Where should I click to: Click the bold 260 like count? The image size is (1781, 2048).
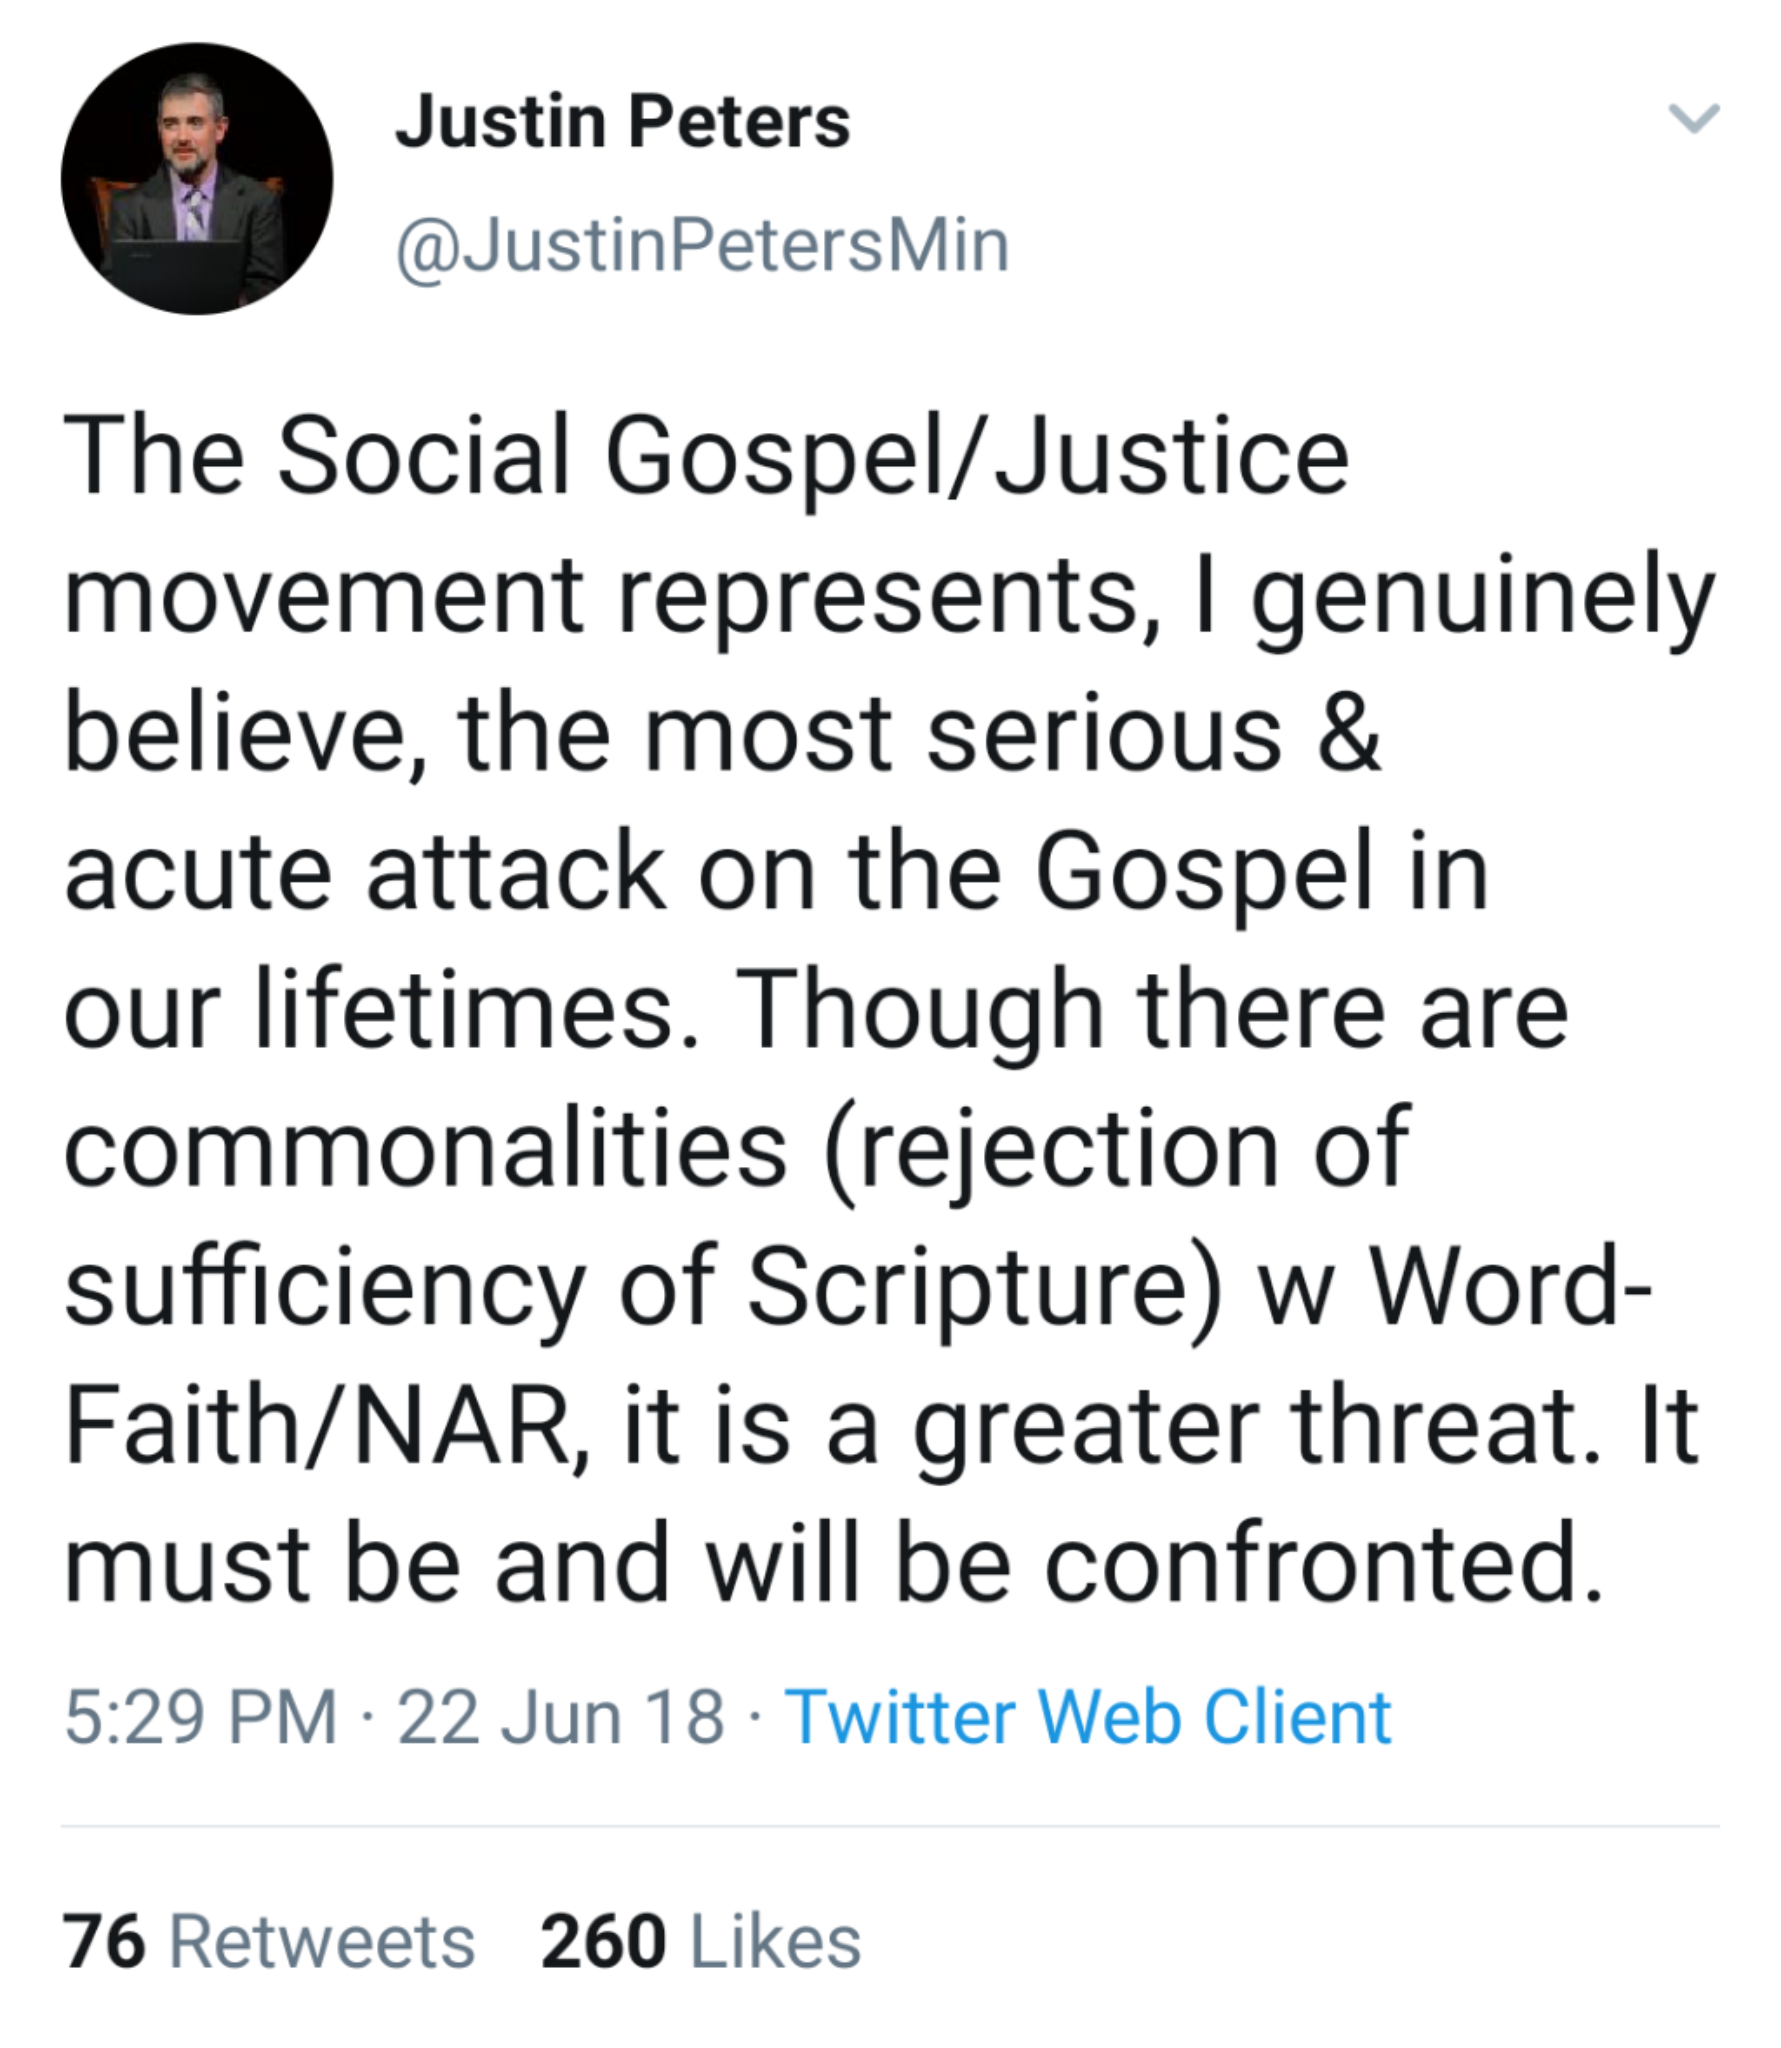coord(603,1942)
